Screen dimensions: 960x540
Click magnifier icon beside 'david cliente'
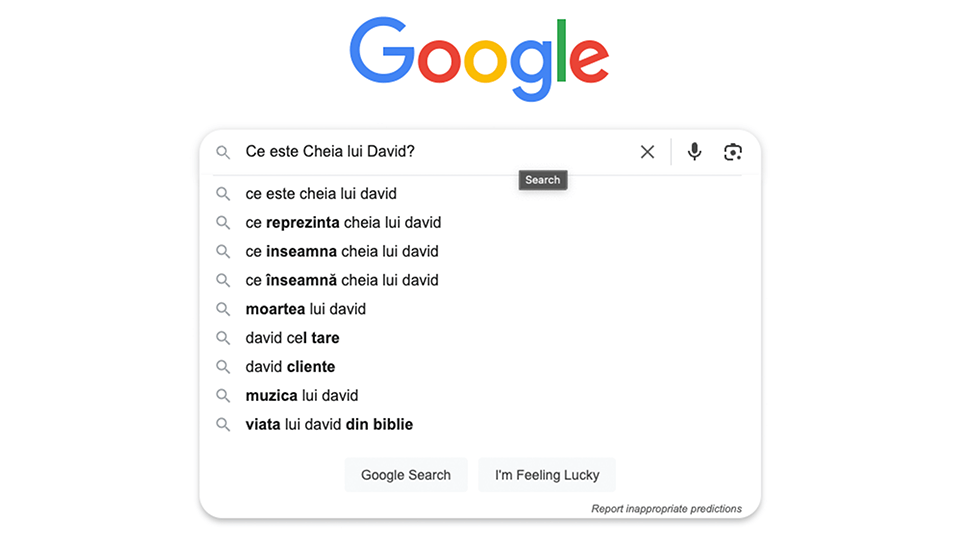(x=223, y=367)
